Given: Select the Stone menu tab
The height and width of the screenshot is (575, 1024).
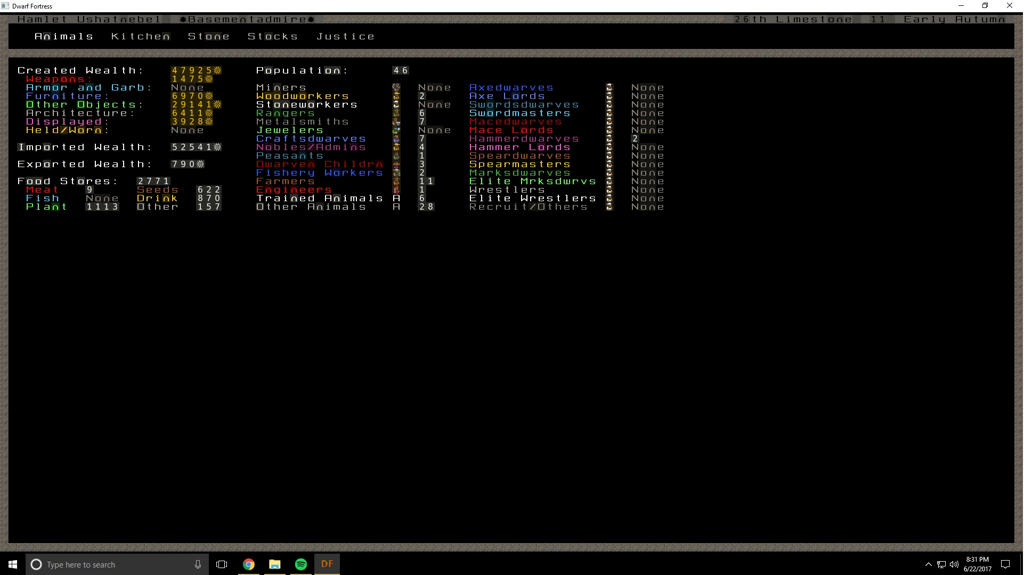Looking at the screenshot, I should click(x=209, y=36).
